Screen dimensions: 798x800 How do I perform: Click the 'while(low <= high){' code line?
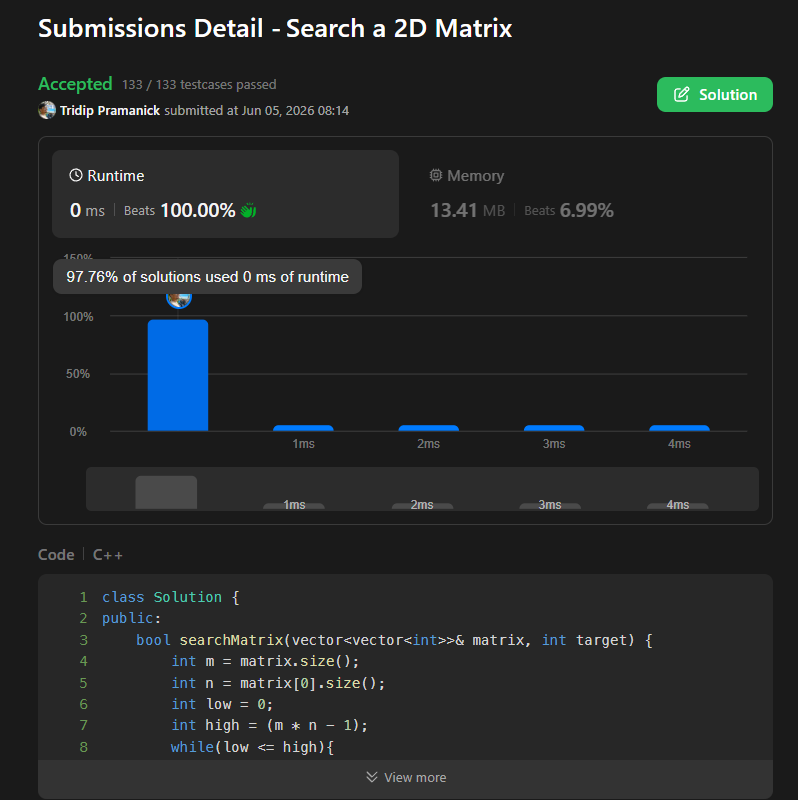pos(252,747)
